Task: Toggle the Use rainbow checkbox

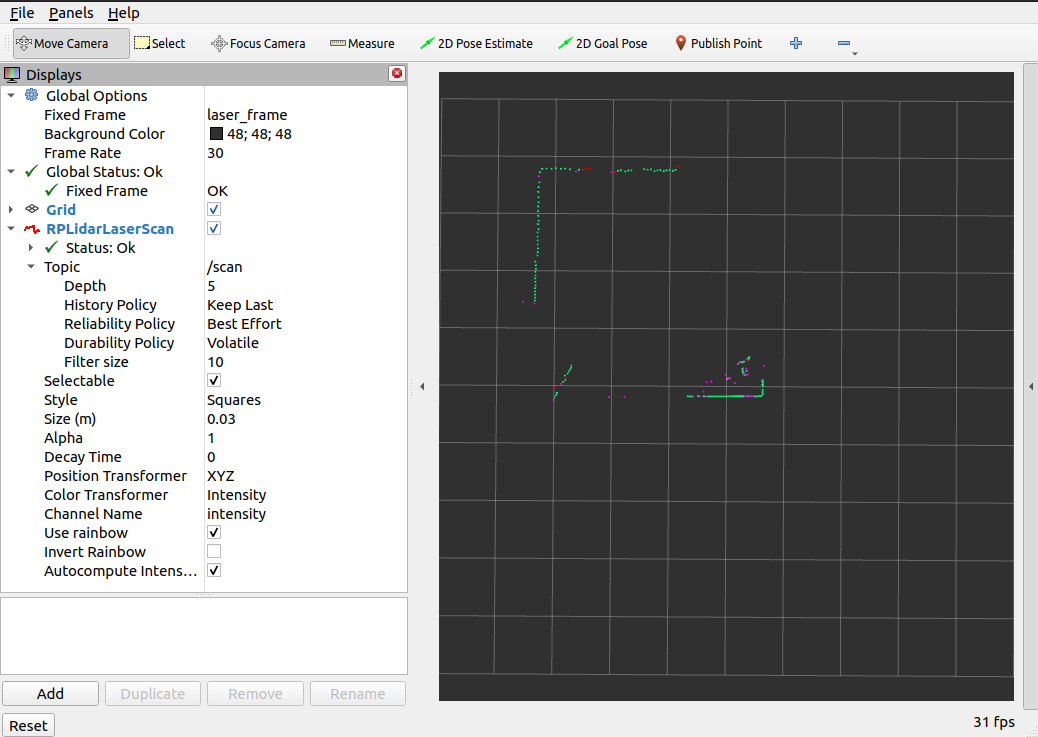Action: [214, 532]
